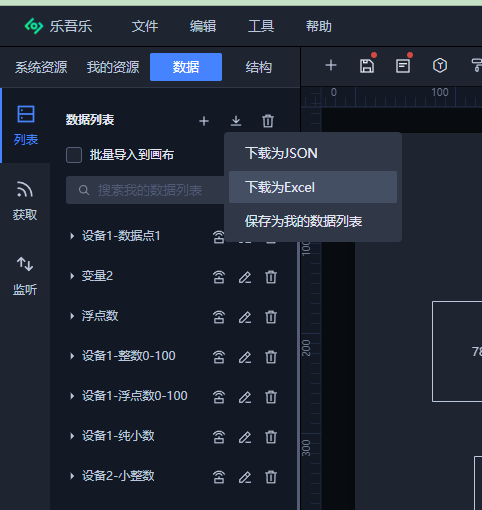Open the 文件 menu
Image resolution: width=482 pixels, height=510 pixels.
coord(145,26)
